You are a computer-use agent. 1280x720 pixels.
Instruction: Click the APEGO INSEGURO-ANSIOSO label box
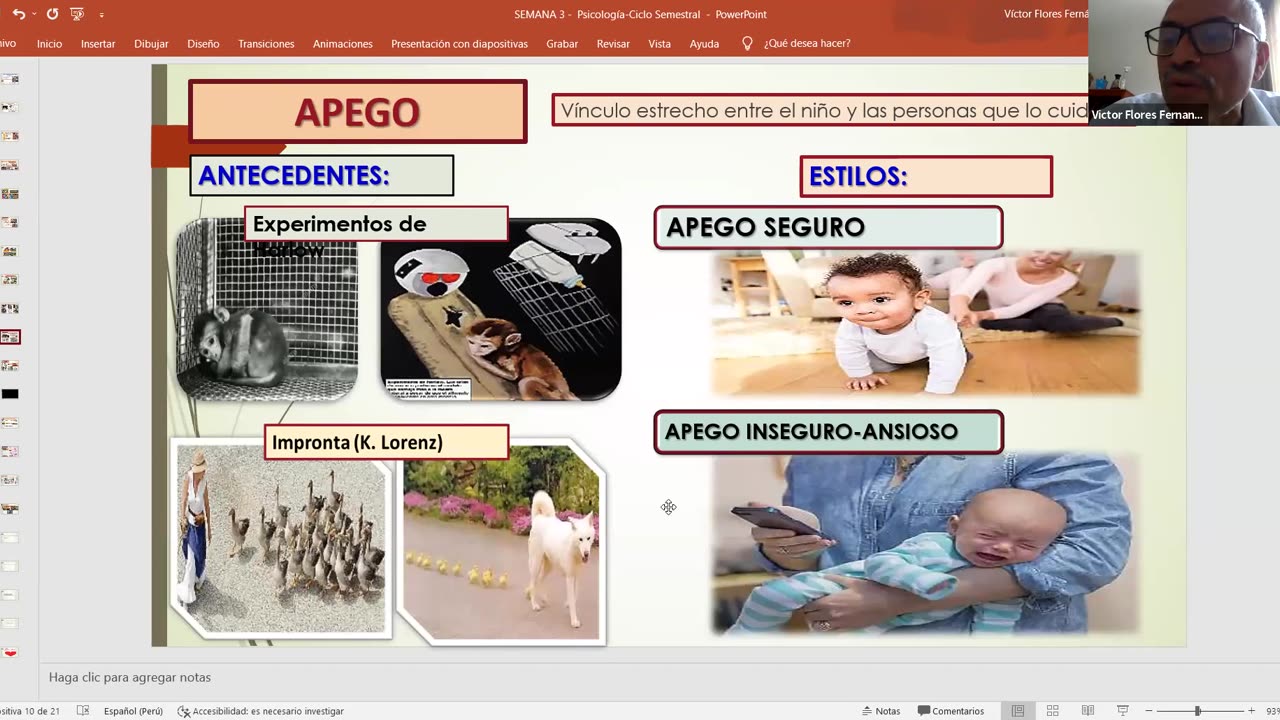point(828,432)
